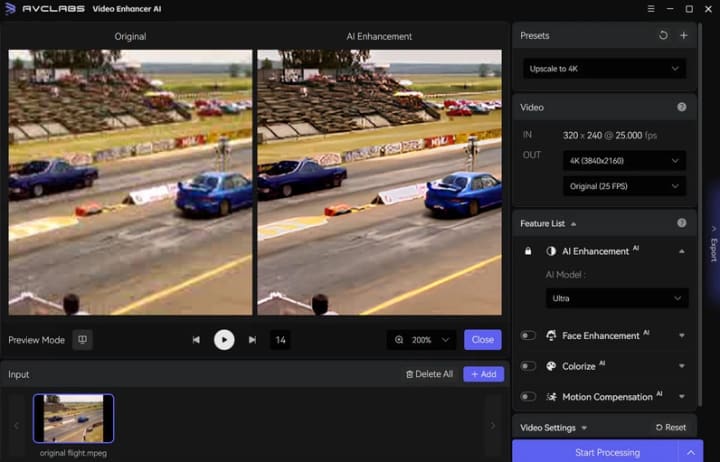
Task: Close the preview with Close button
Action: tap(483, 340)
